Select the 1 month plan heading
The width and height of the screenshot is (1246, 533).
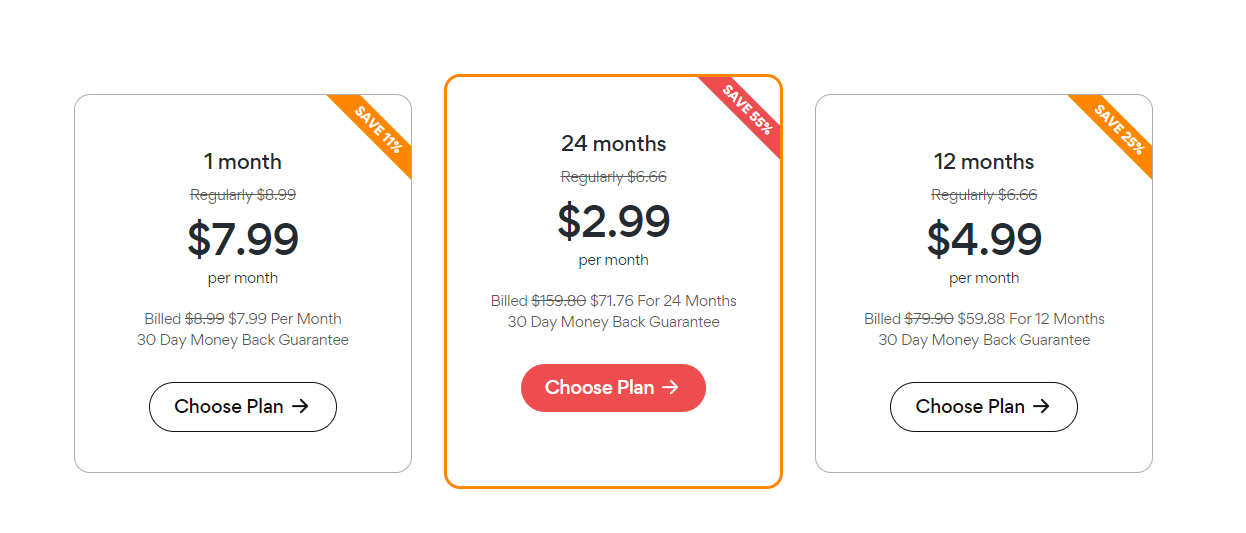click(x=243, y=162)
